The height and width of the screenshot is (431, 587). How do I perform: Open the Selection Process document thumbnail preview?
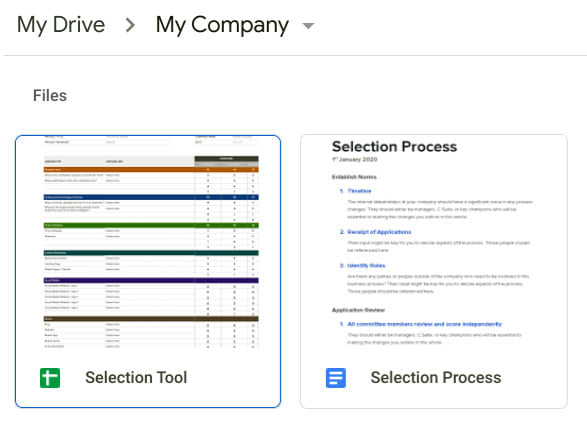434,242
